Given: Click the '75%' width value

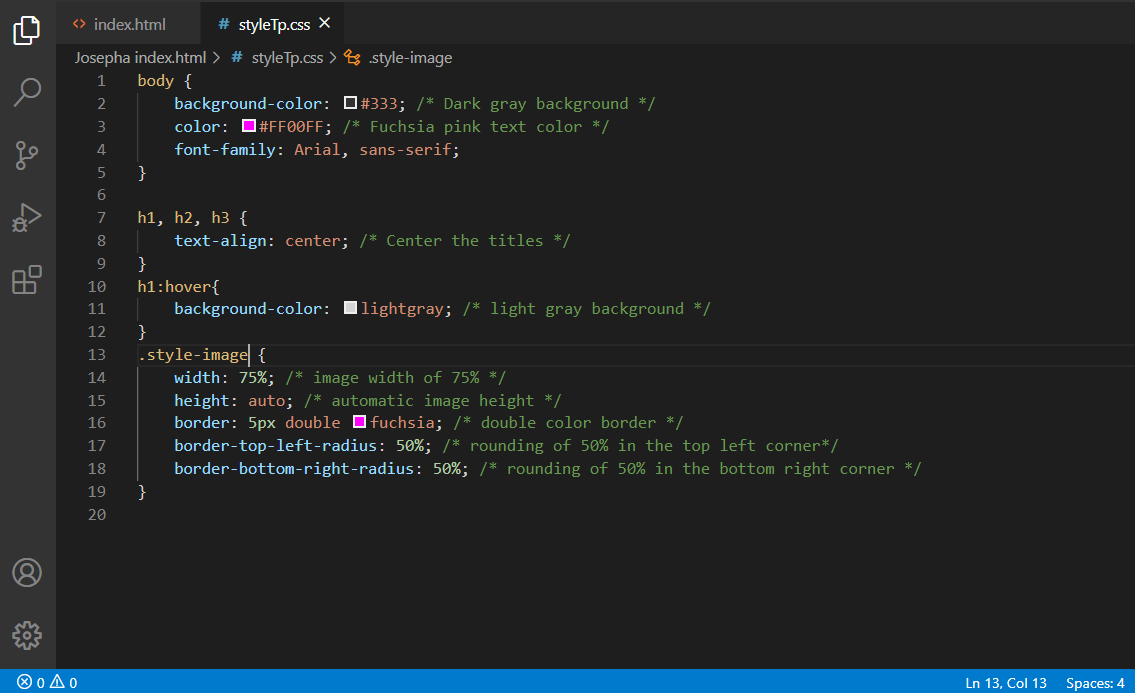Looking at the screenshot, I should (253, 378).
